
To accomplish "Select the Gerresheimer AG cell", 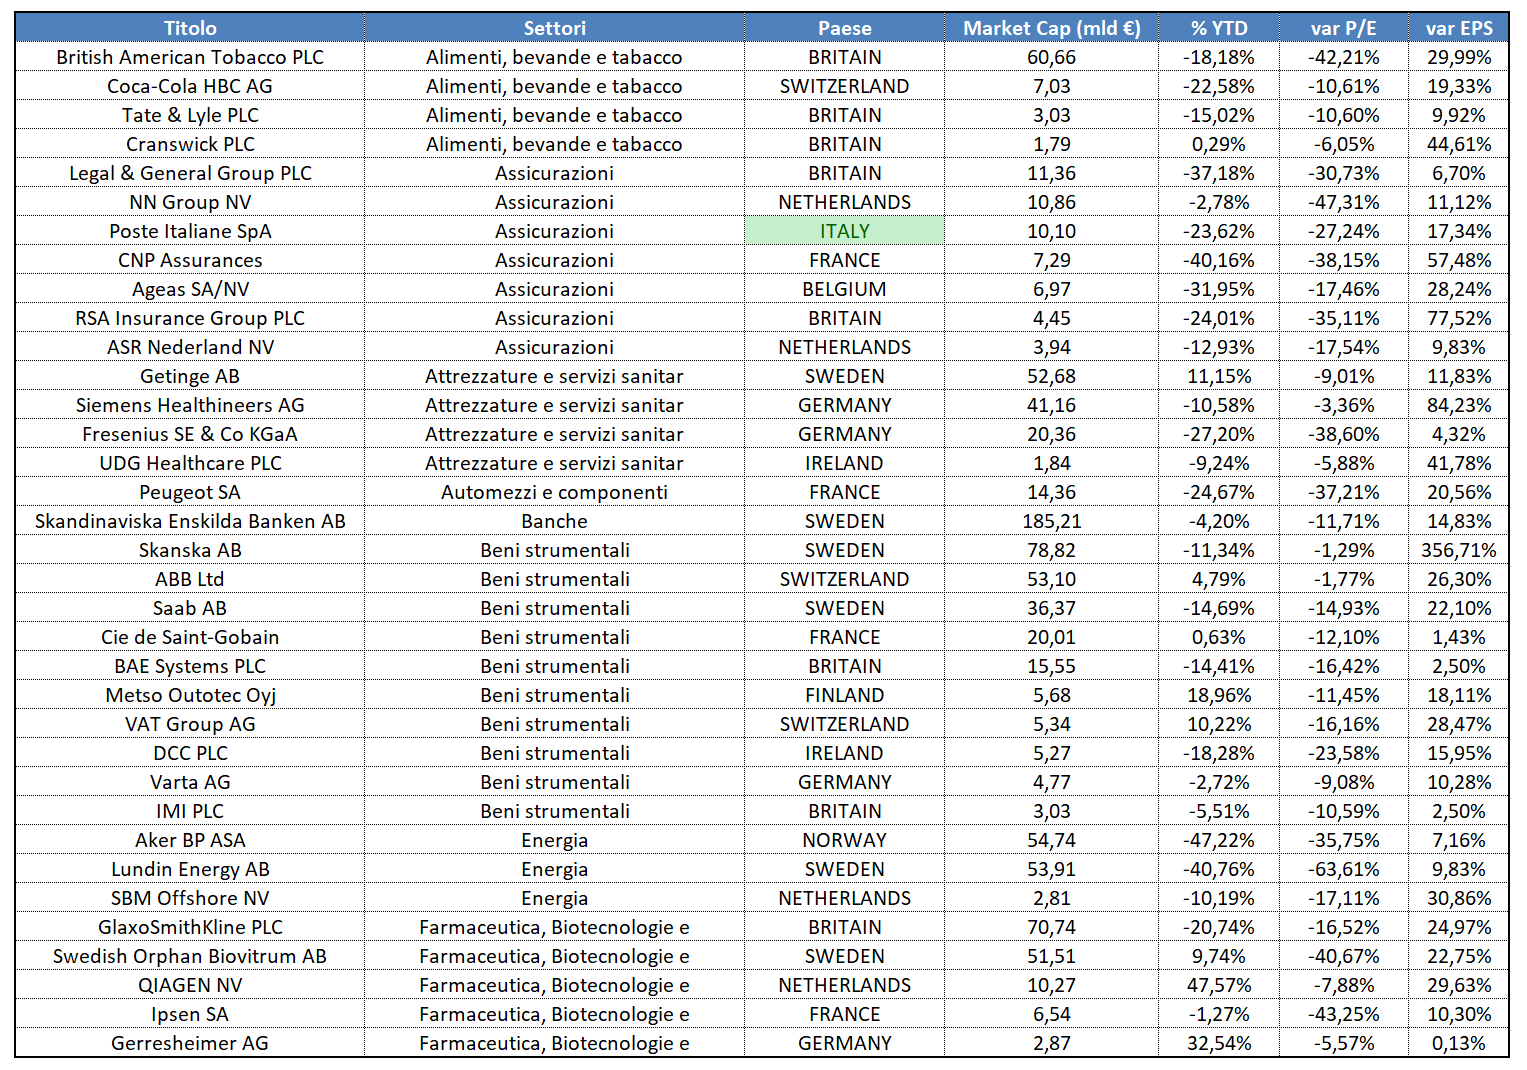I will point(190,1043).
